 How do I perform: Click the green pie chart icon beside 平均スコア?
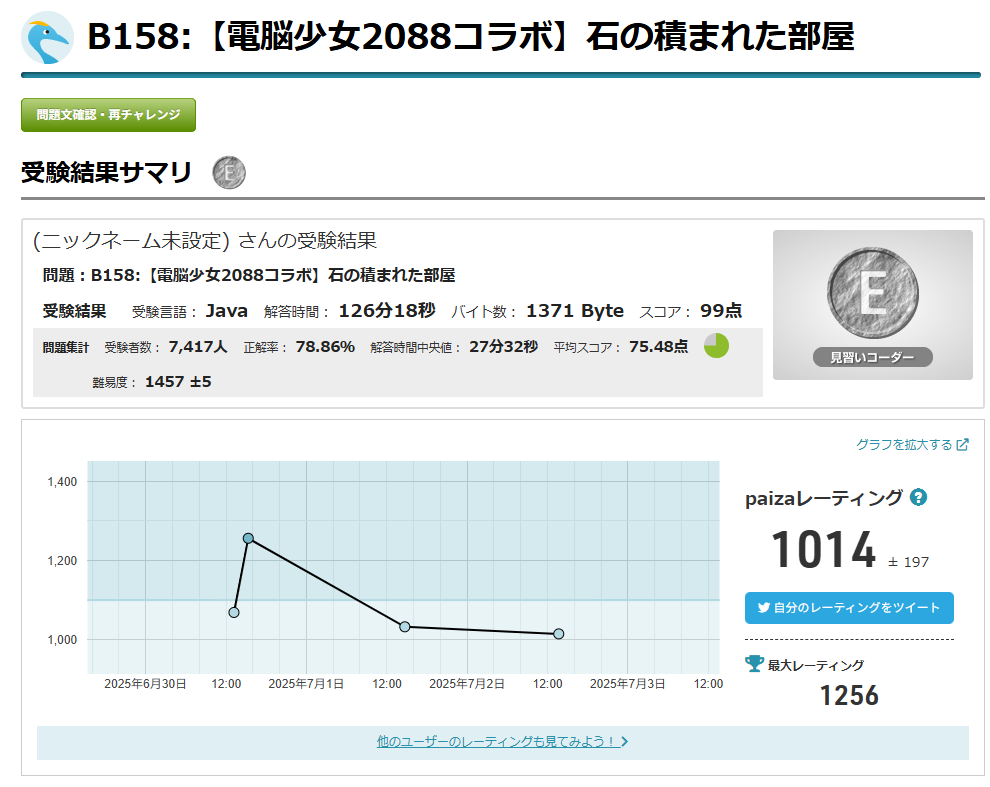point(716,346)
